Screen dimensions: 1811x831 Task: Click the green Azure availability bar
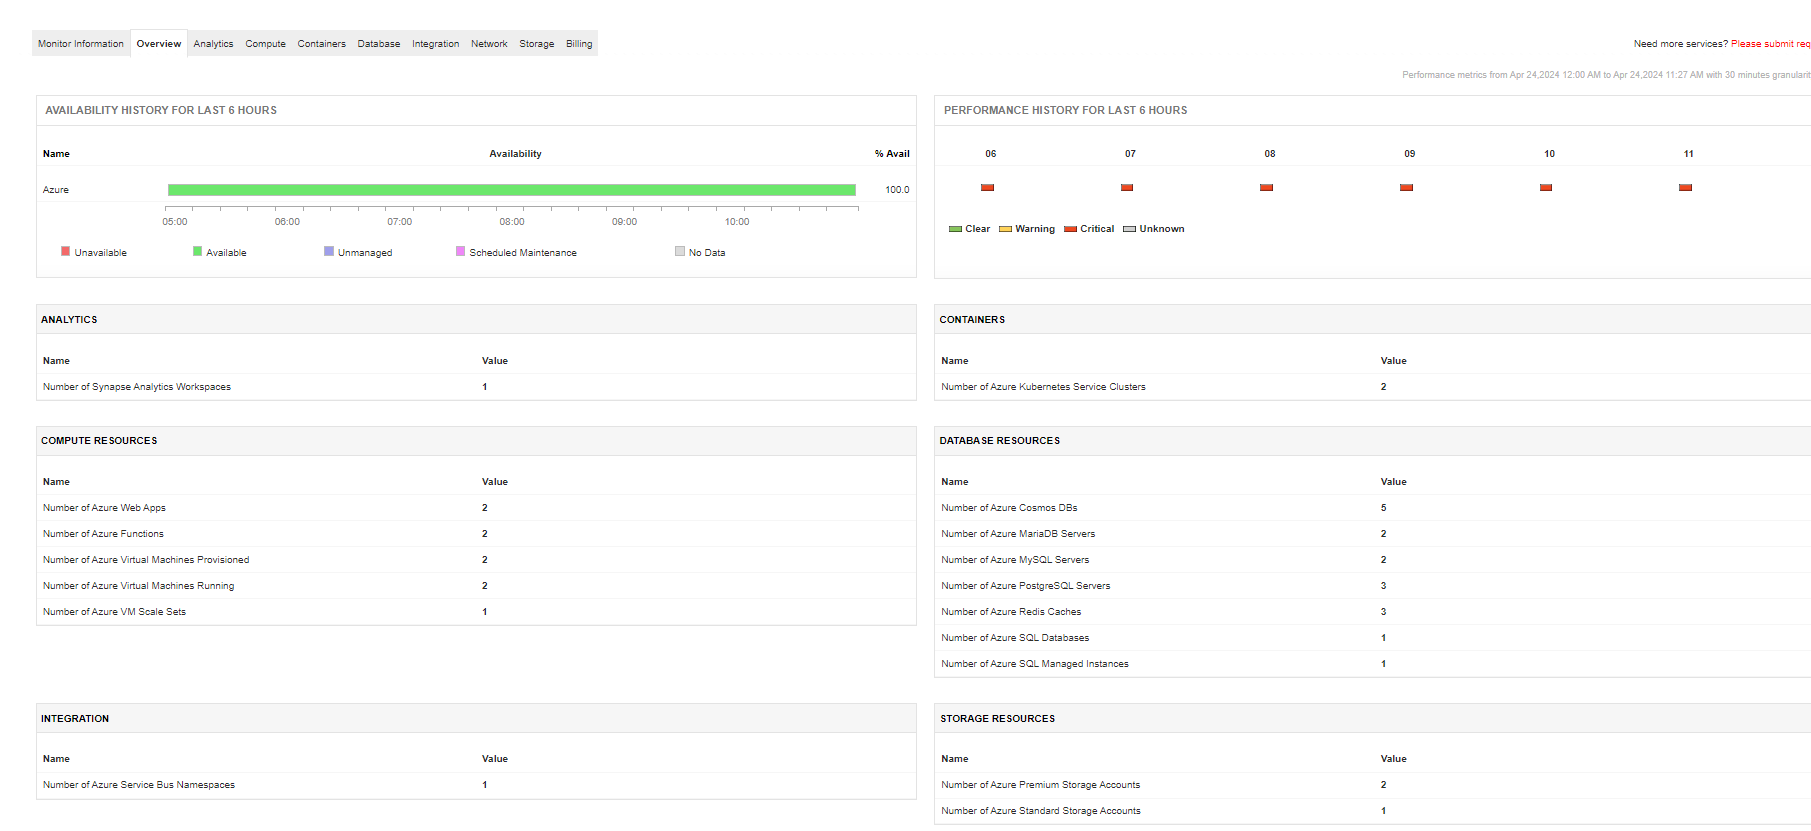pyautogui.click(x=511, y=190)
